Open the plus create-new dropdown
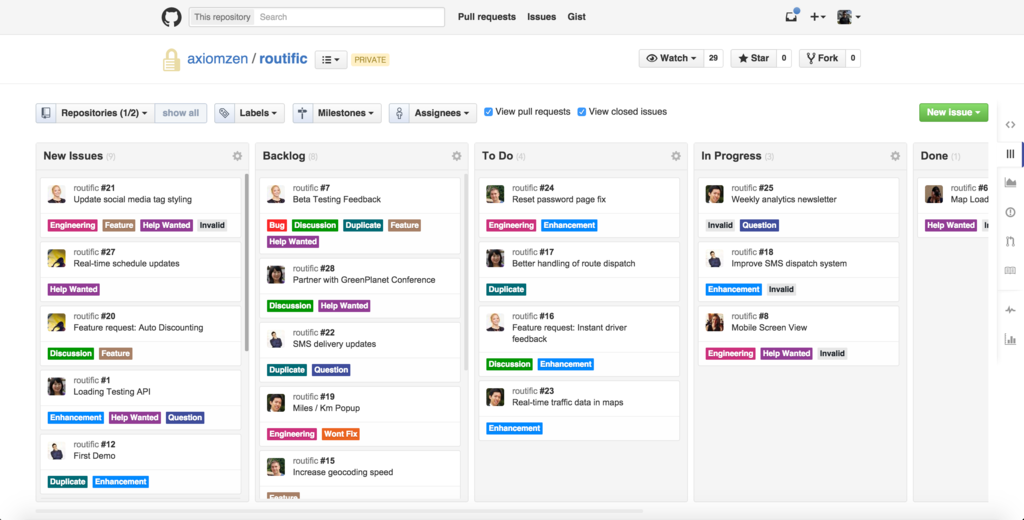Image resolution: width=1024 pixels, height=520 pixels. point(818,17)
